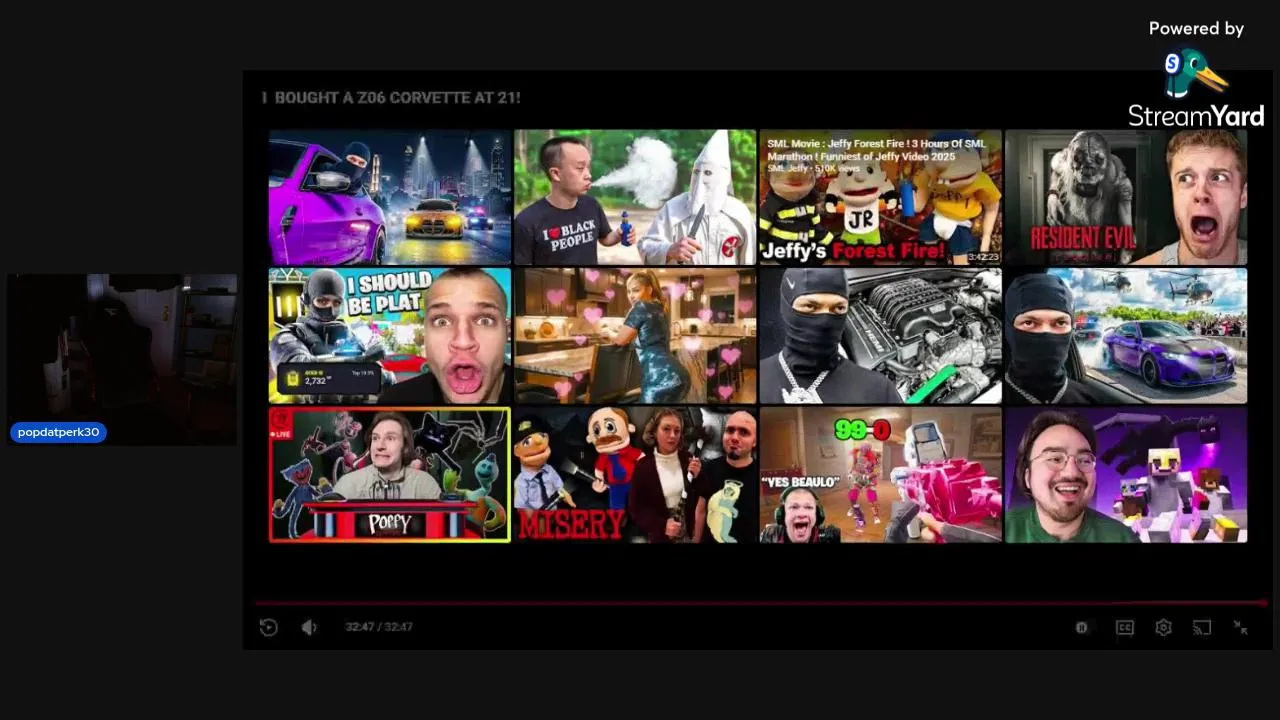1280x720 pixels.
Task: Open the 'I SHOULD BE PLAT' thumbnail
Action: click(x=390, y=335)
